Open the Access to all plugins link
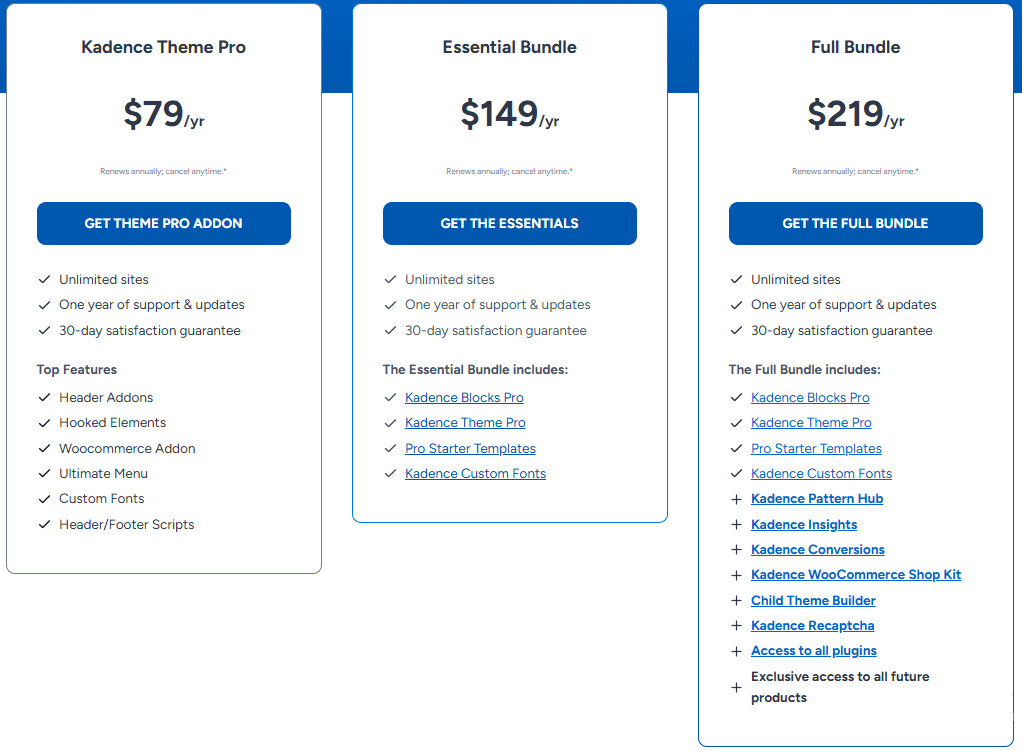The height and width of the screenshot is (752, 1022). 813,650
